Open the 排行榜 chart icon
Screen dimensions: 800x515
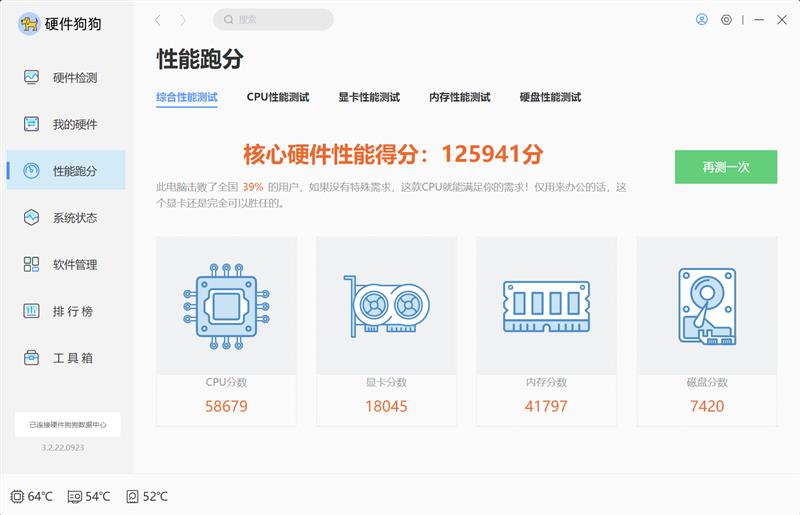point(31,310)
